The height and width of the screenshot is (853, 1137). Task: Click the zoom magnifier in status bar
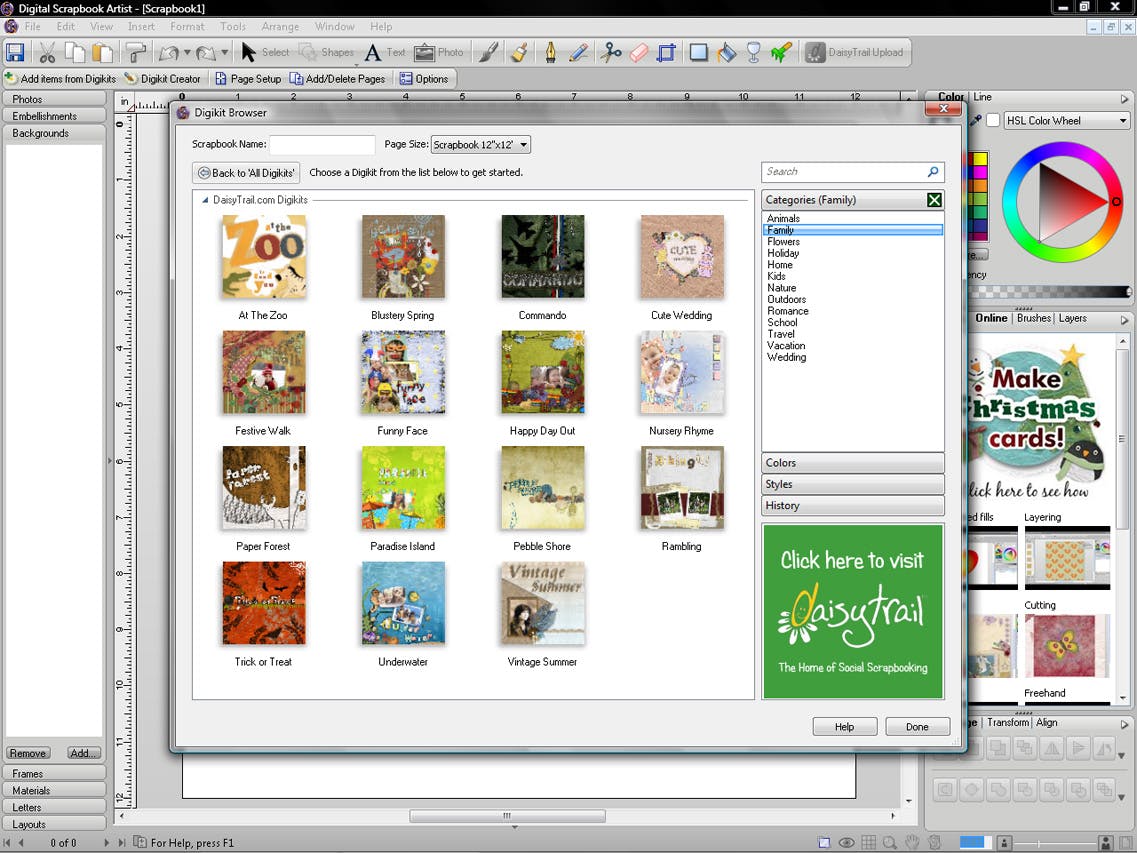click(890, 843)
